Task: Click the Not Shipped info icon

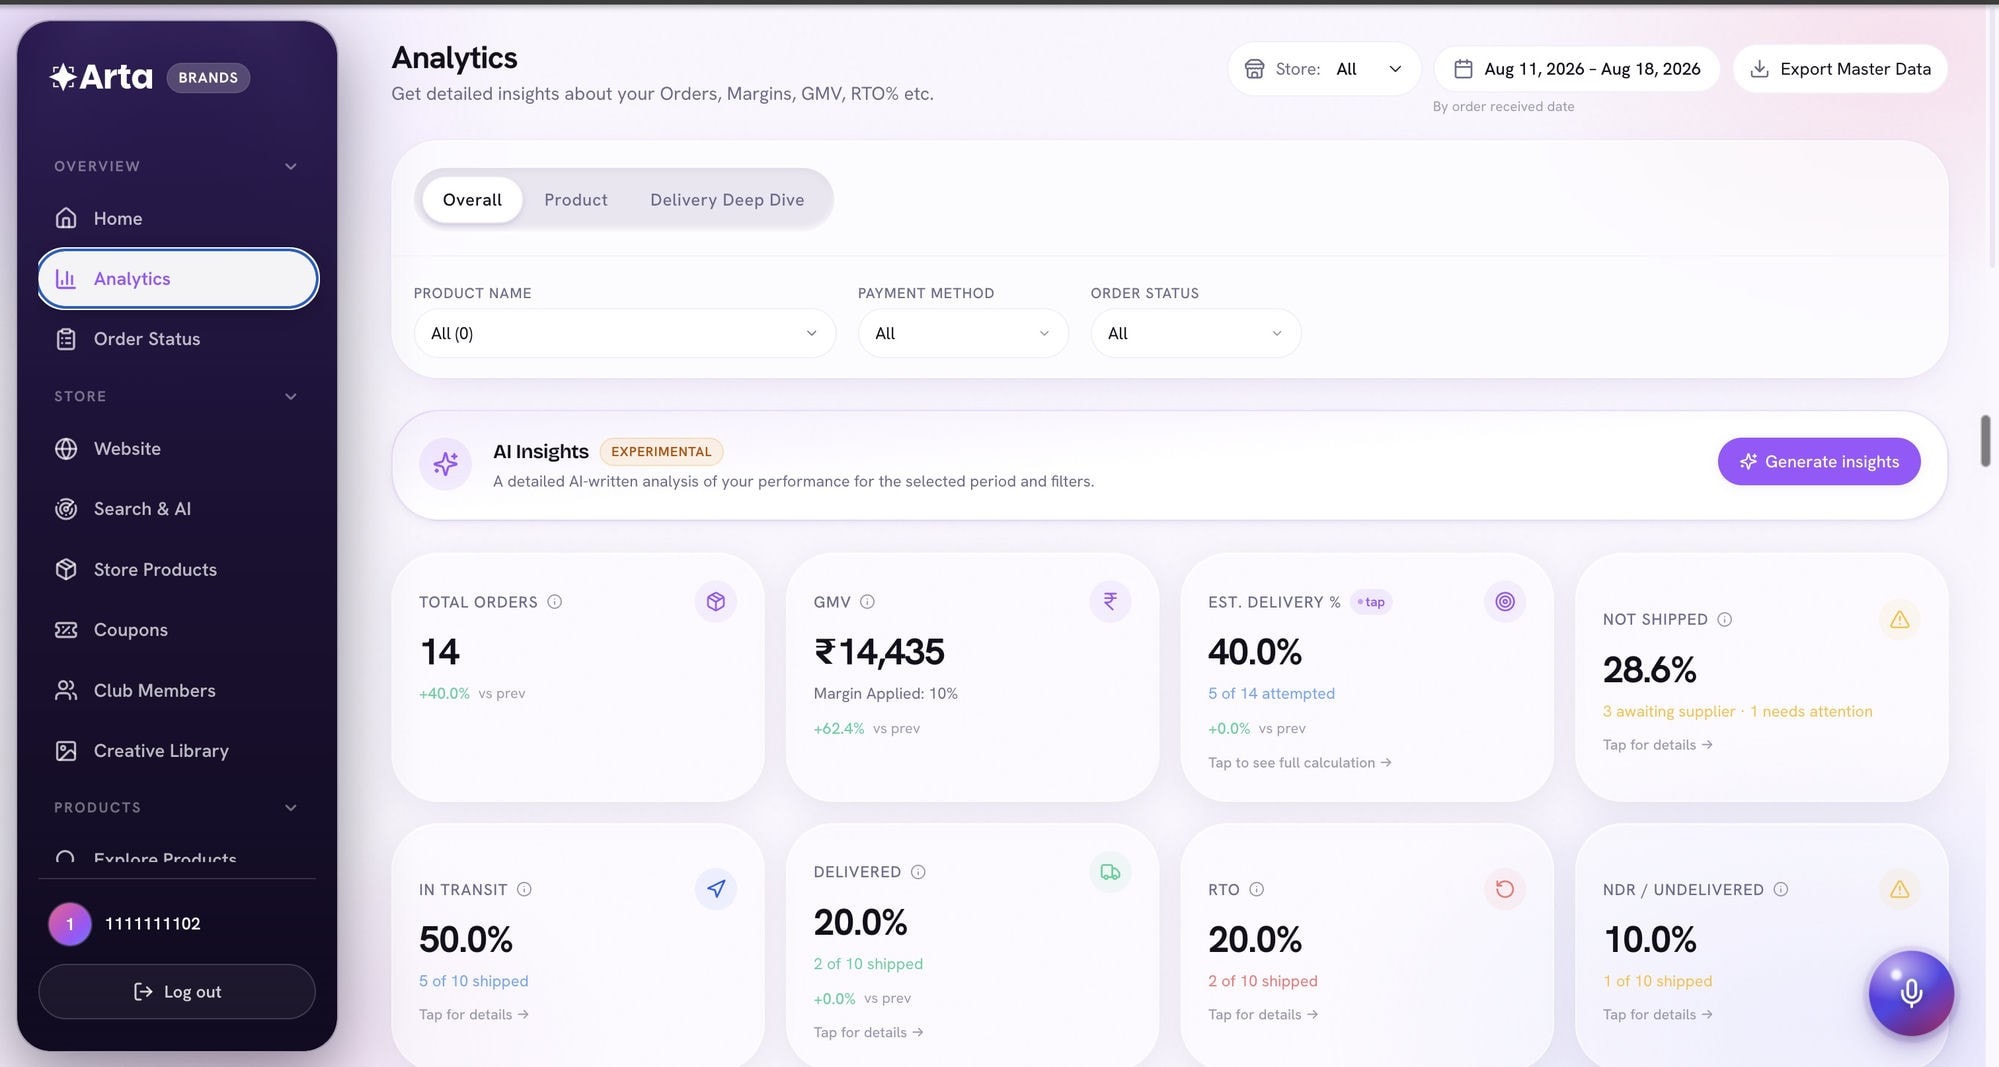Action: pos(1724,619)
